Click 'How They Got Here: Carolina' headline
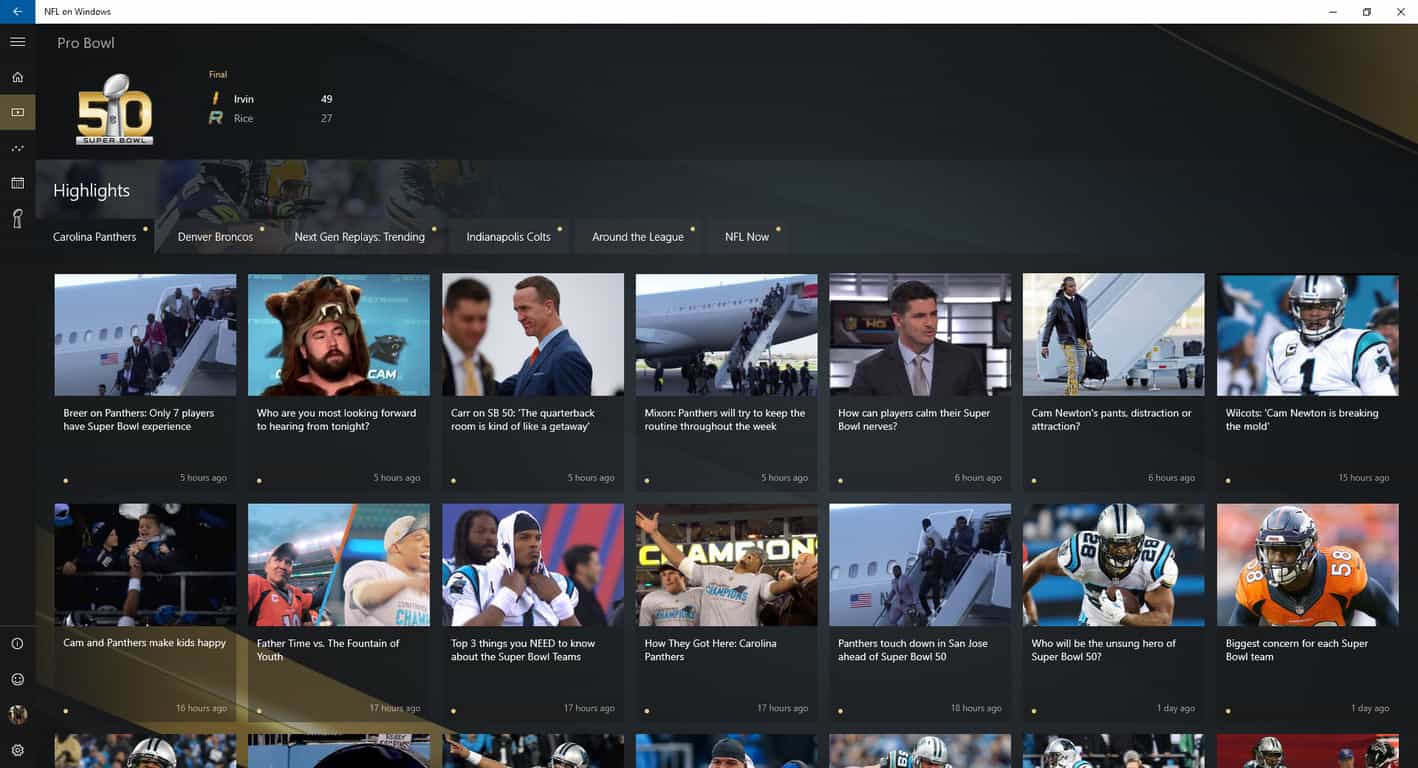The height and width of the screenshot is (768, 1418). [x=711, y=650]
